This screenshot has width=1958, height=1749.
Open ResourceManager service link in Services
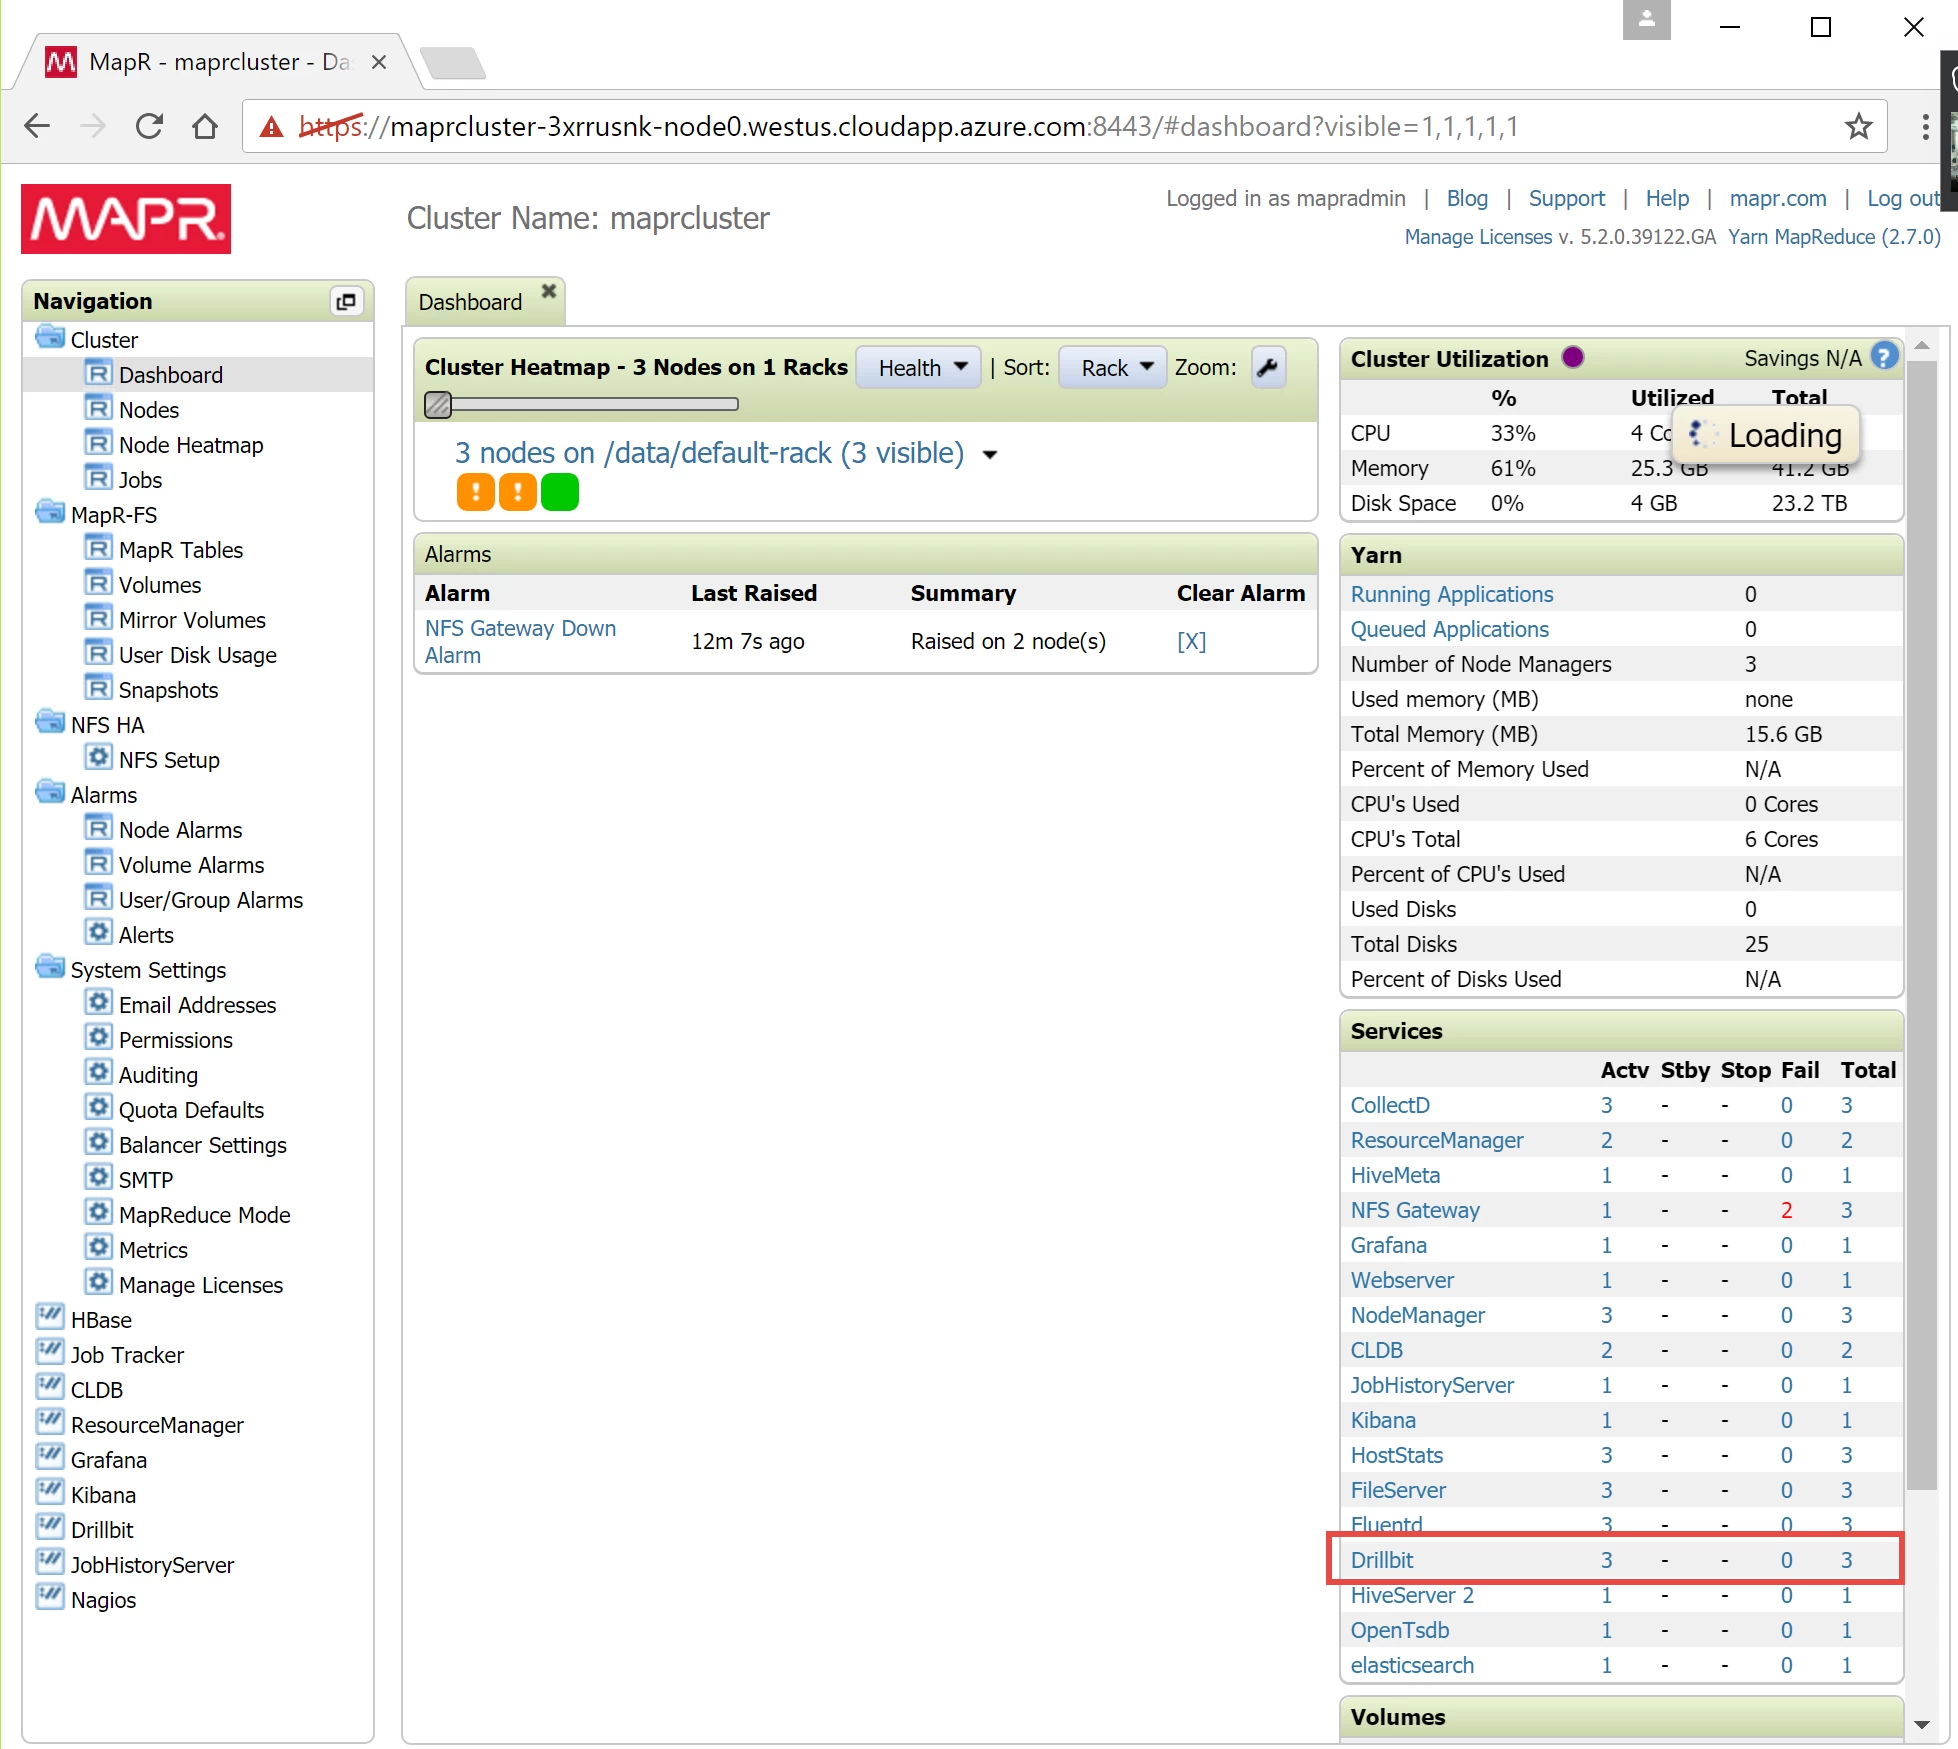click(1436, 1140)
